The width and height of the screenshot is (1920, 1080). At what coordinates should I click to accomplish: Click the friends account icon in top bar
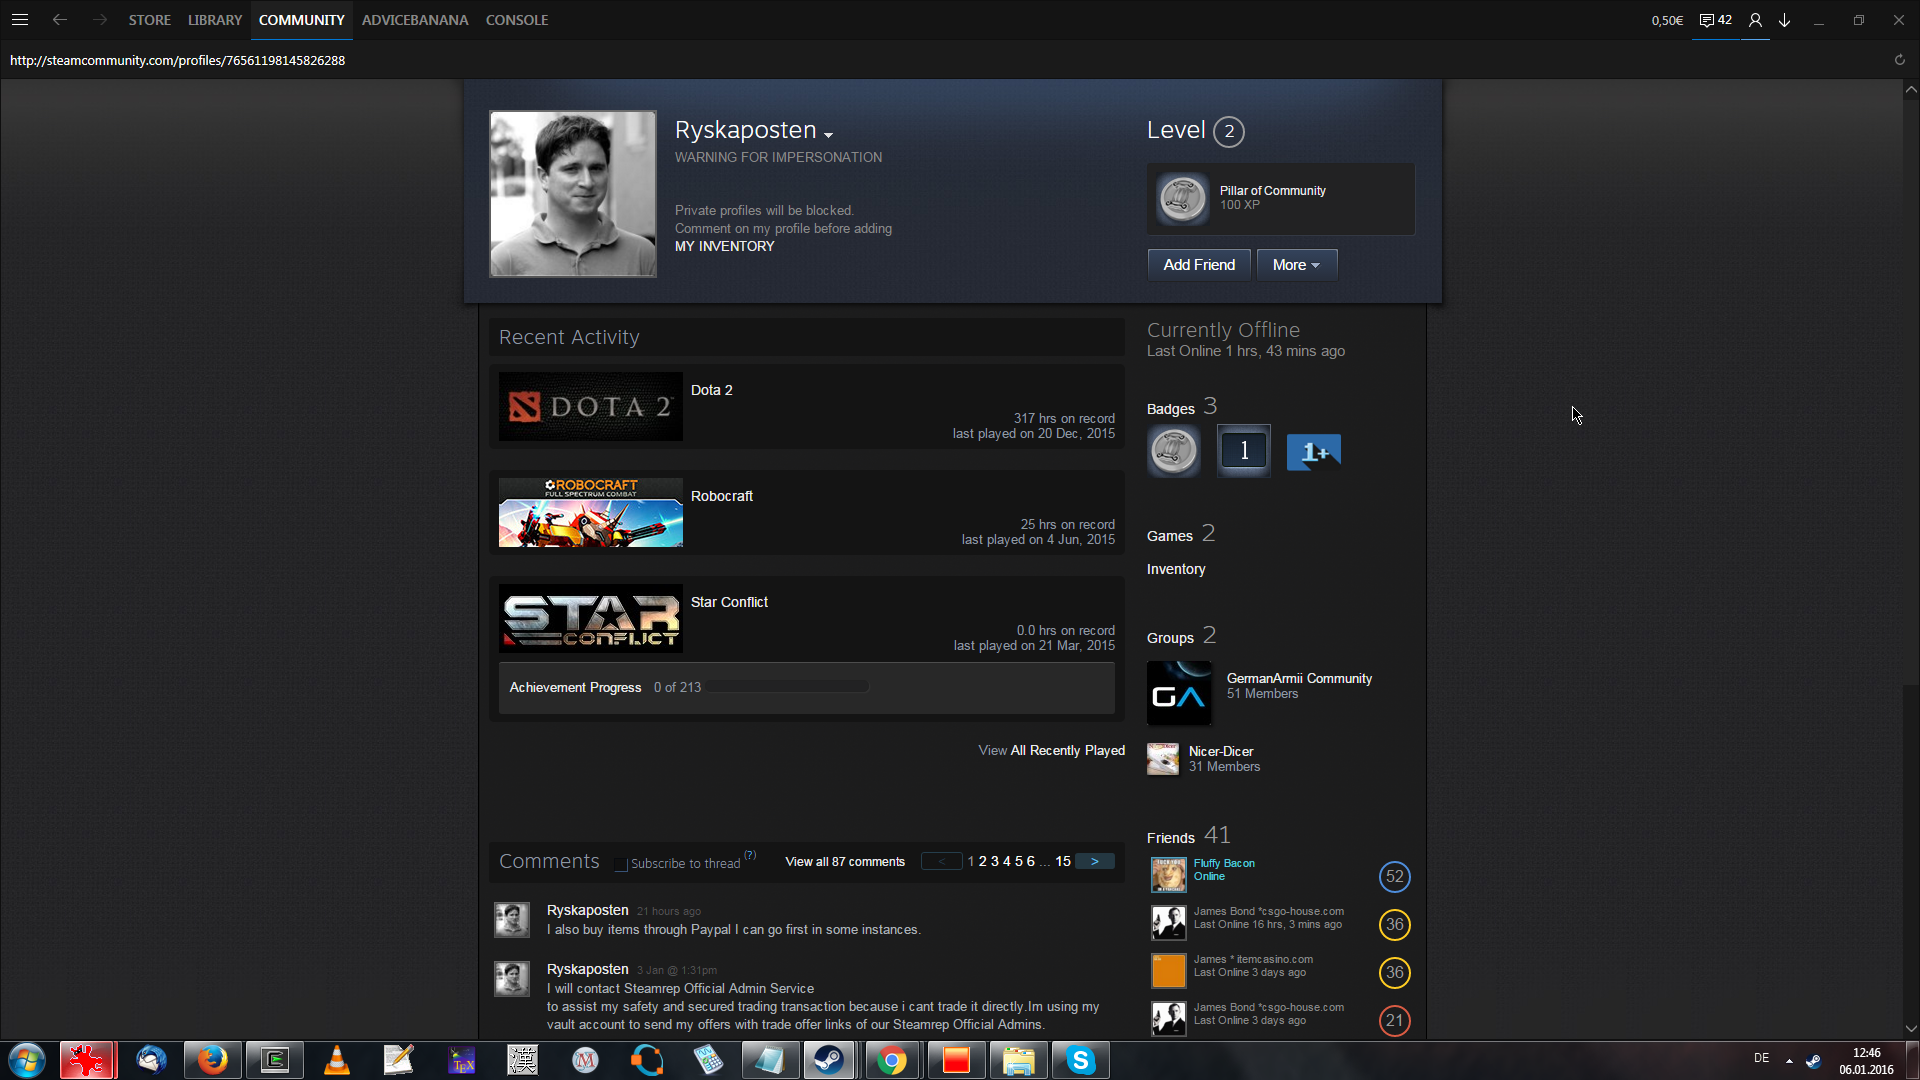point(1755,20)
